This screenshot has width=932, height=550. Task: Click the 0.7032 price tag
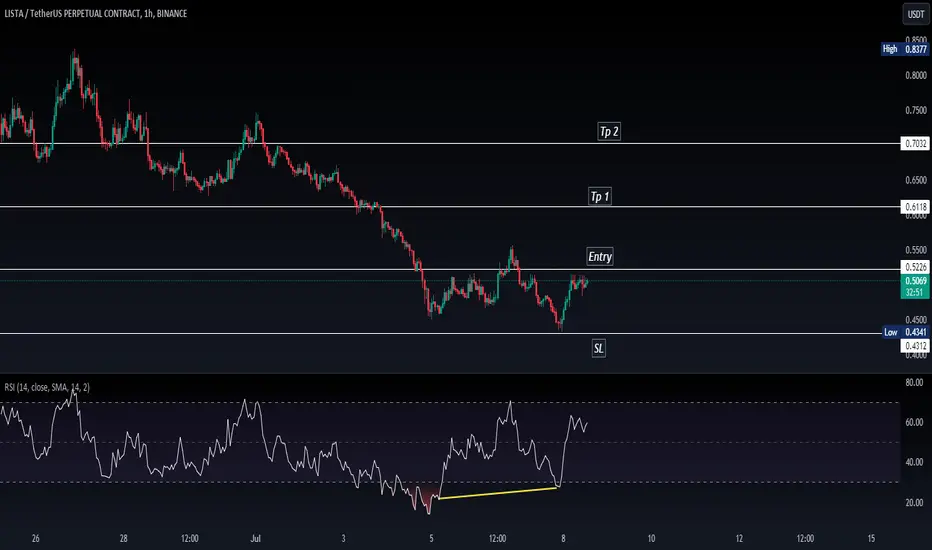coord(915,143)
